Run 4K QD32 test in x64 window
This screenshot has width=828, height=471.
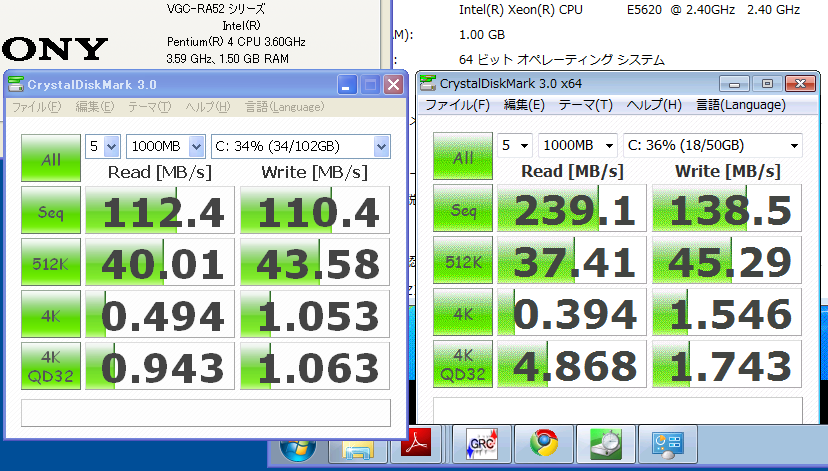[463, 364]
